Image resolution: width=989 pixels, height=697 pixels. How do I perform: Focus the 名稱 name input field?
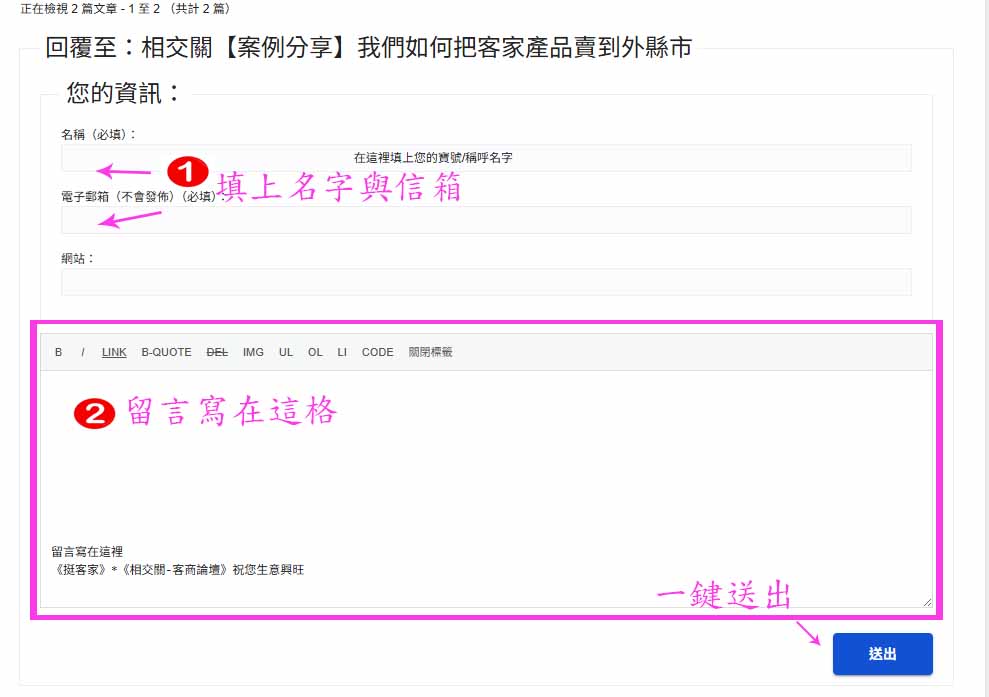[486, 158]
